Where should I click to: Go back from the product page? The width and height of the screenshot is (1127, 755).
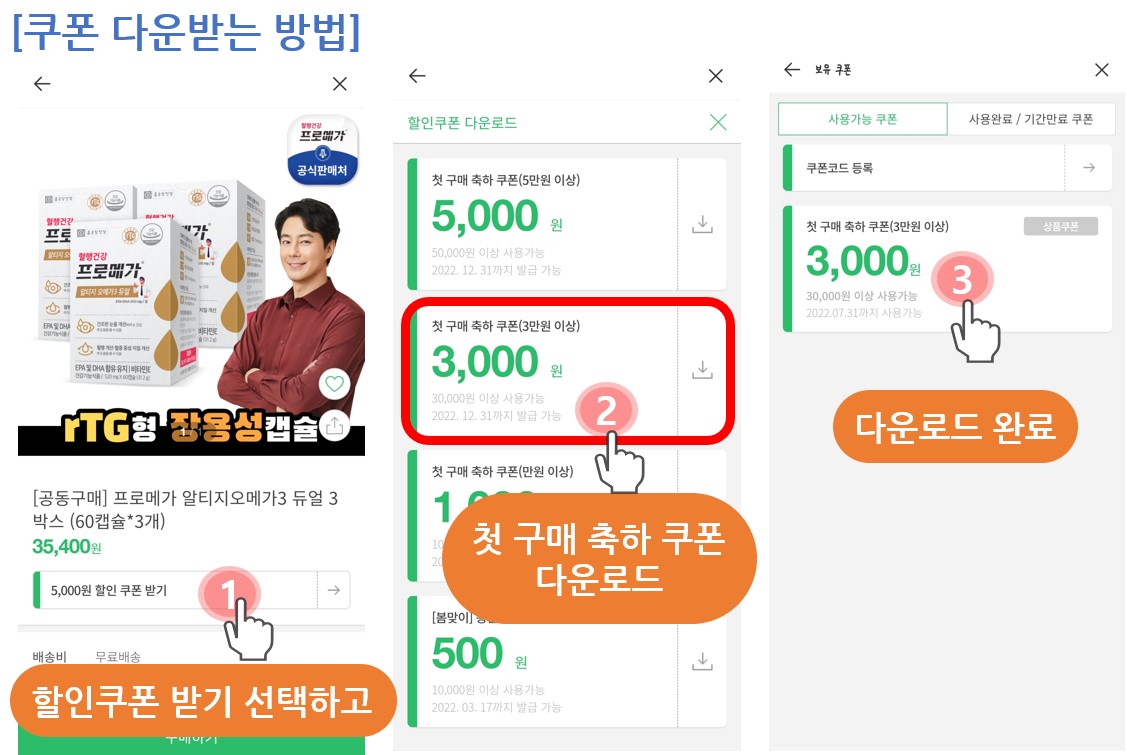click(x=42, y=84)
